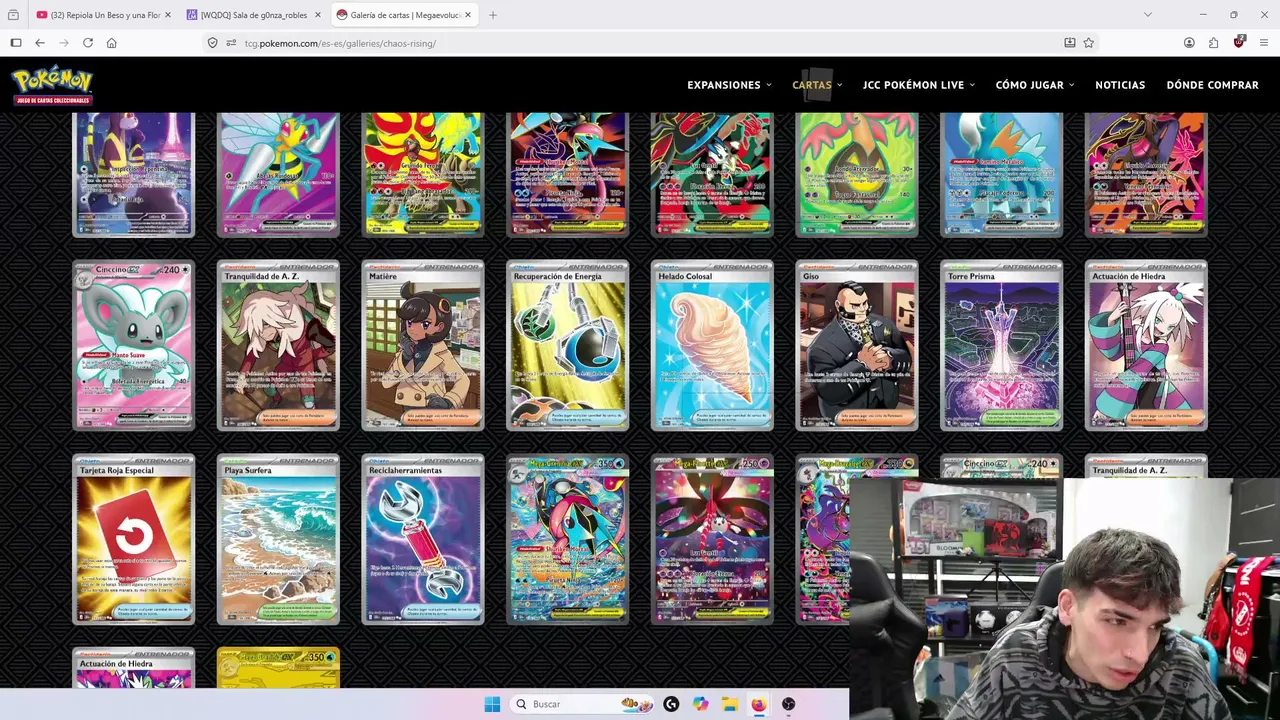Click the install-app icon beside the bookmark star
1280x720 pixels.
click(1070, 43)
